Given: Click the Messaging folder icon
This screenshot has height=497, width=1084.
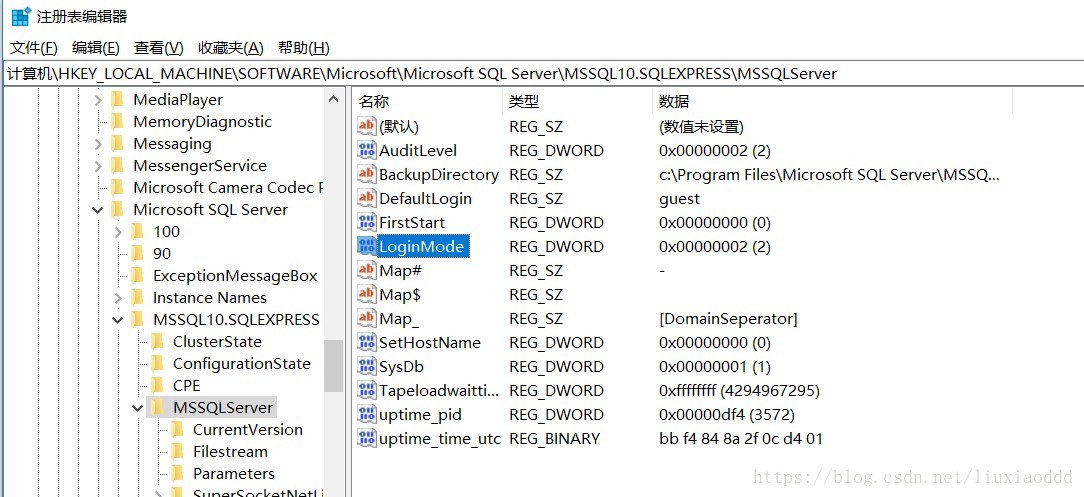Looking at the screenshot, I should tap(118, 144).
